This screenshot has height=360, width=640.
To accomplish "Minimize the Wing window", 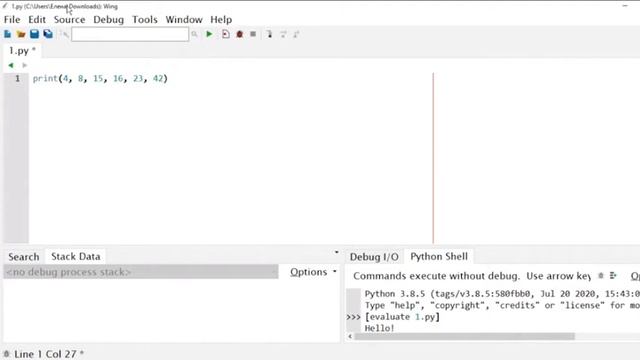I will click(625, 6).
